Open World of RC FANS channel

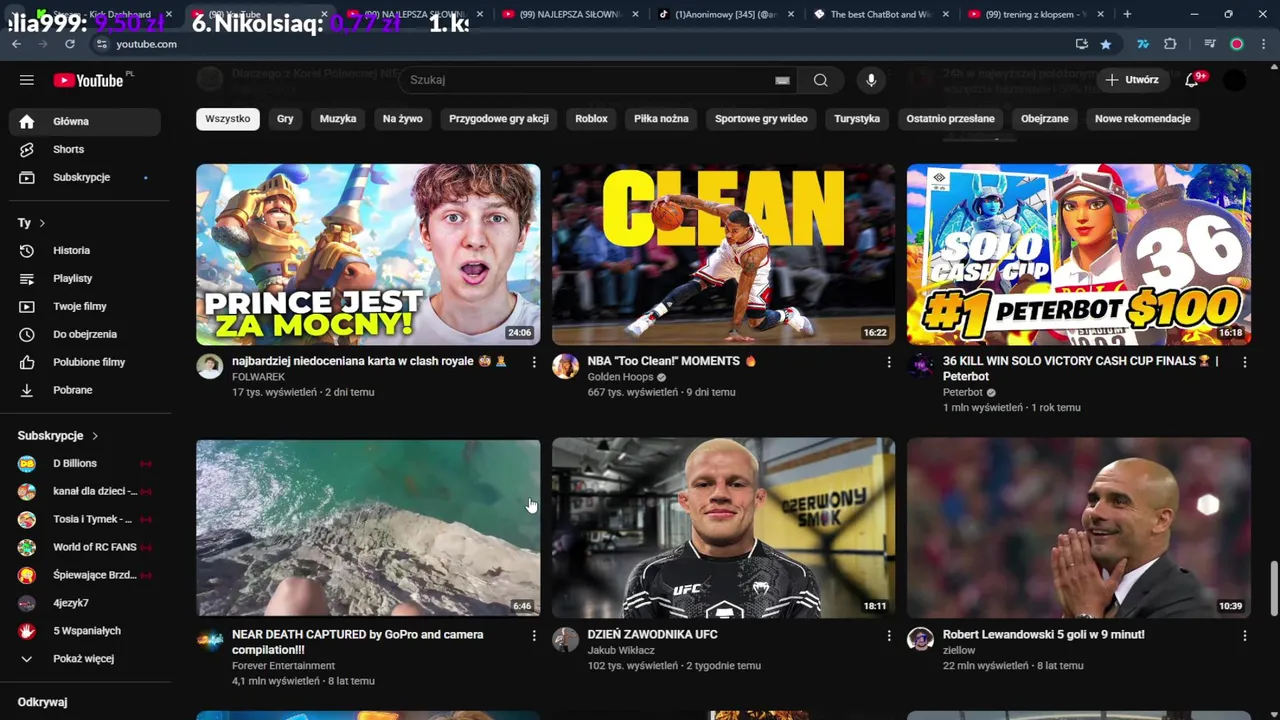tap(85, 547)
